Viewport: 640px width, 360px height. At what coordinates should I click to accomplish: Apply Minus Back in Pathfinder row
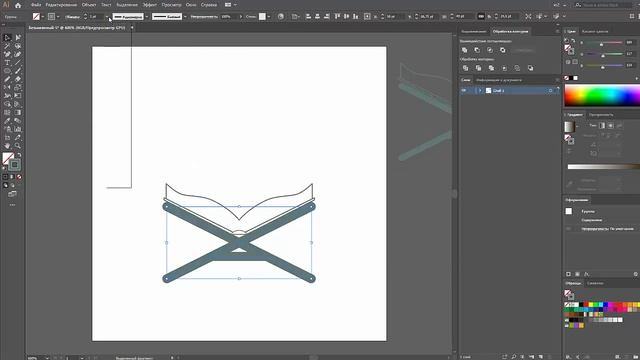click(x=530, y=68)
